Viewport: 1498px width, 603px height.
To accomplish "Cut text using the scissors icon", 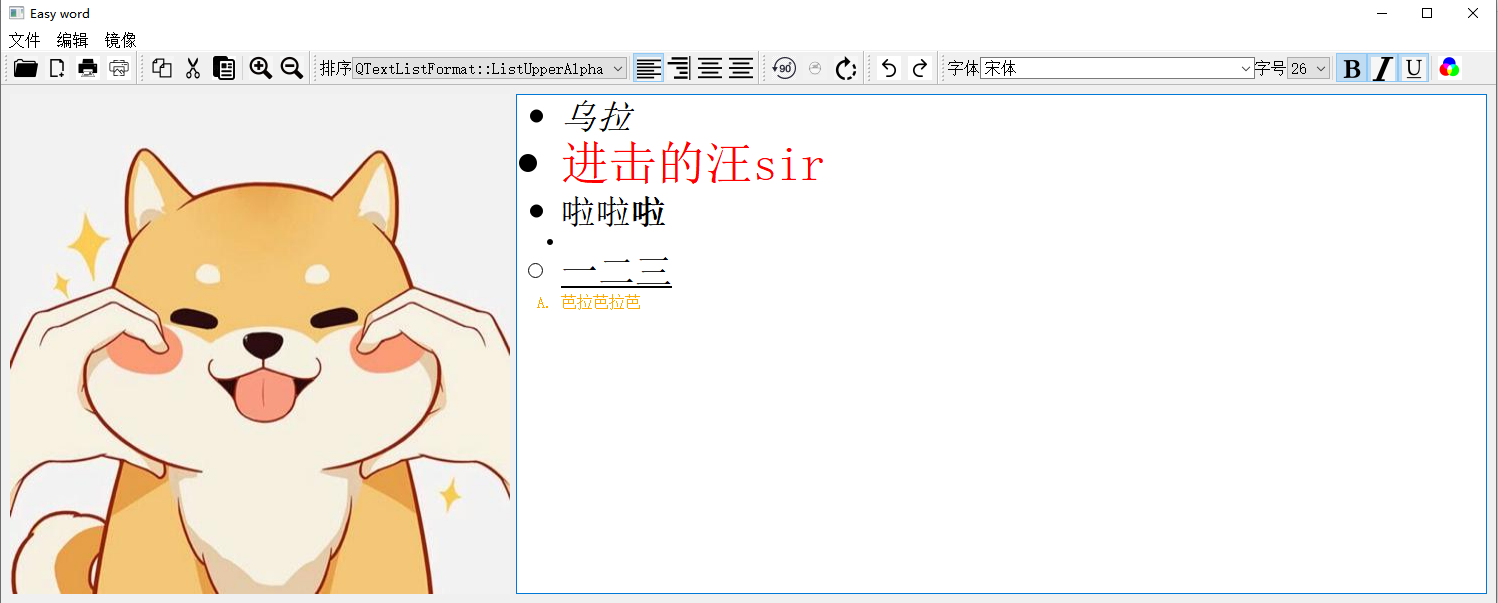I will point(192,68).
